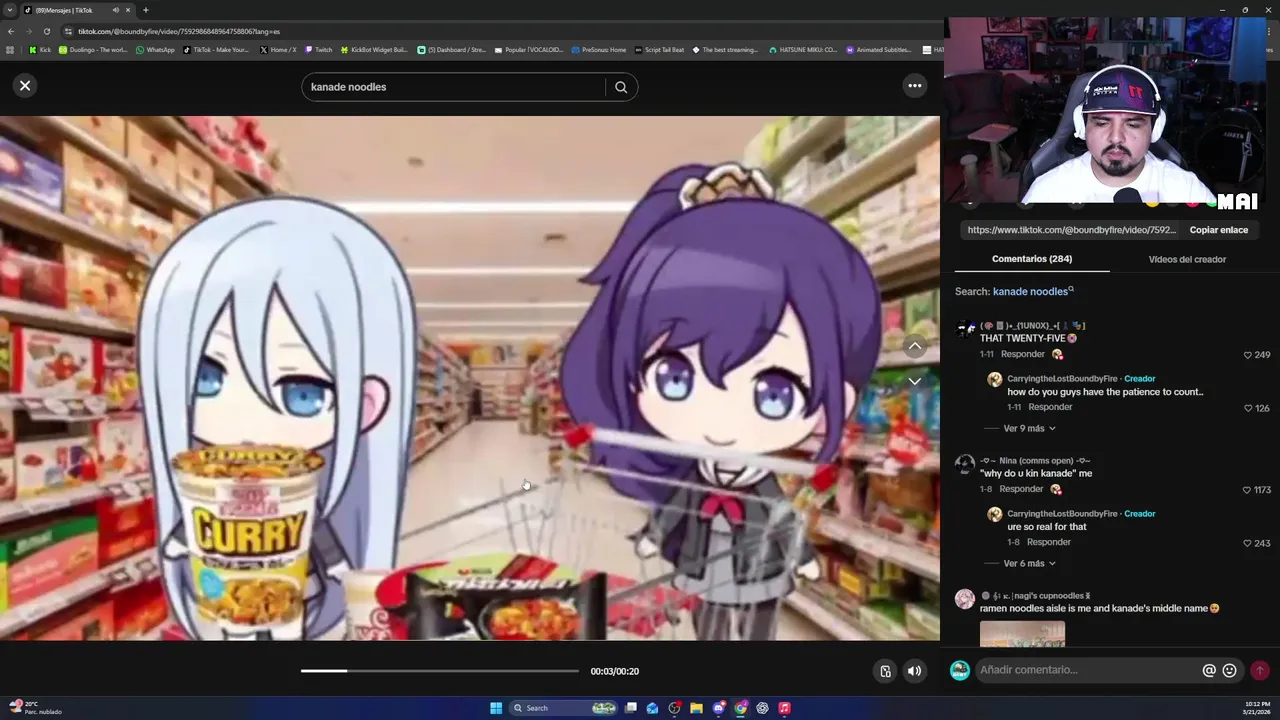The width and height of the screenshot is (1280, 720).
Task: Open Task View in the taskbar
Action: click(x=631, y=708)
